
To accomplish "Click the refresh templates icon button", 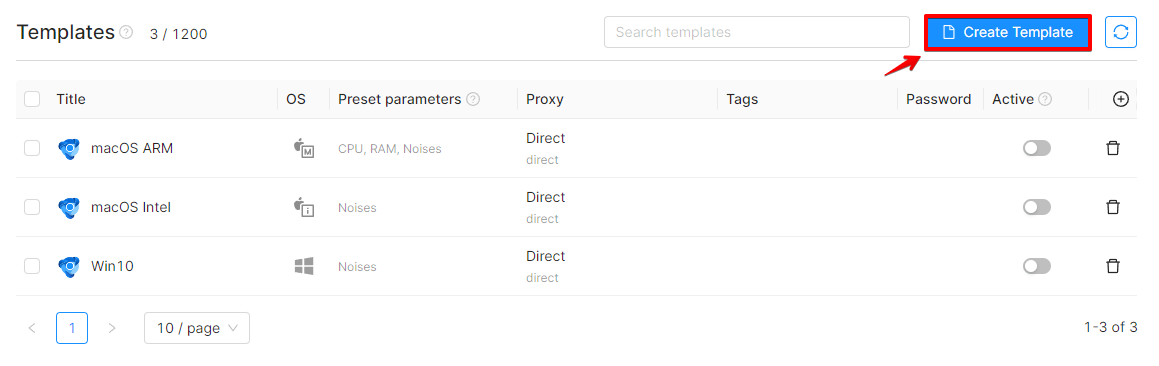I will pyautogui.click(x=1121, y=32).
